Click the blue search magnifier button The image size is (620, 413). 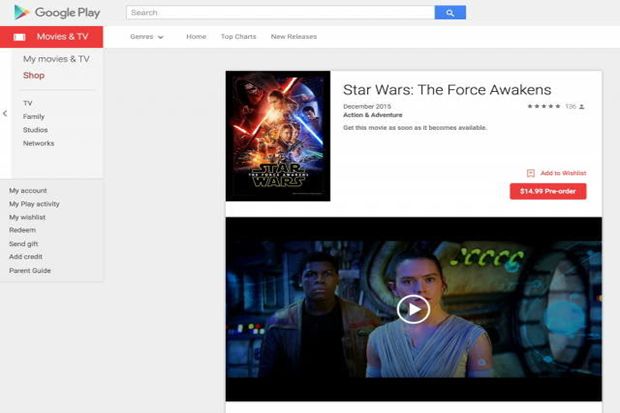click(x=450, y=13)
